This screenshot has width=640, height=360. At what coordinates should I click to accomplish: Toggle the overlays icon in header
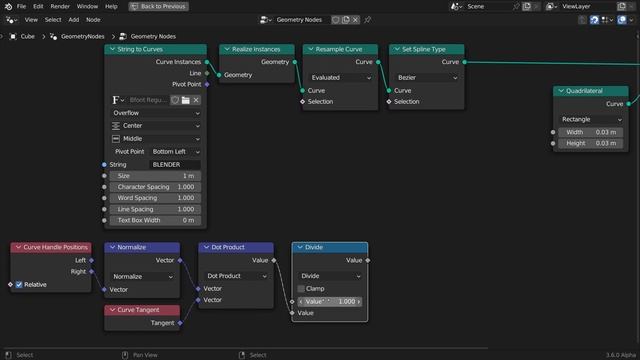click(x=622, y=20)
